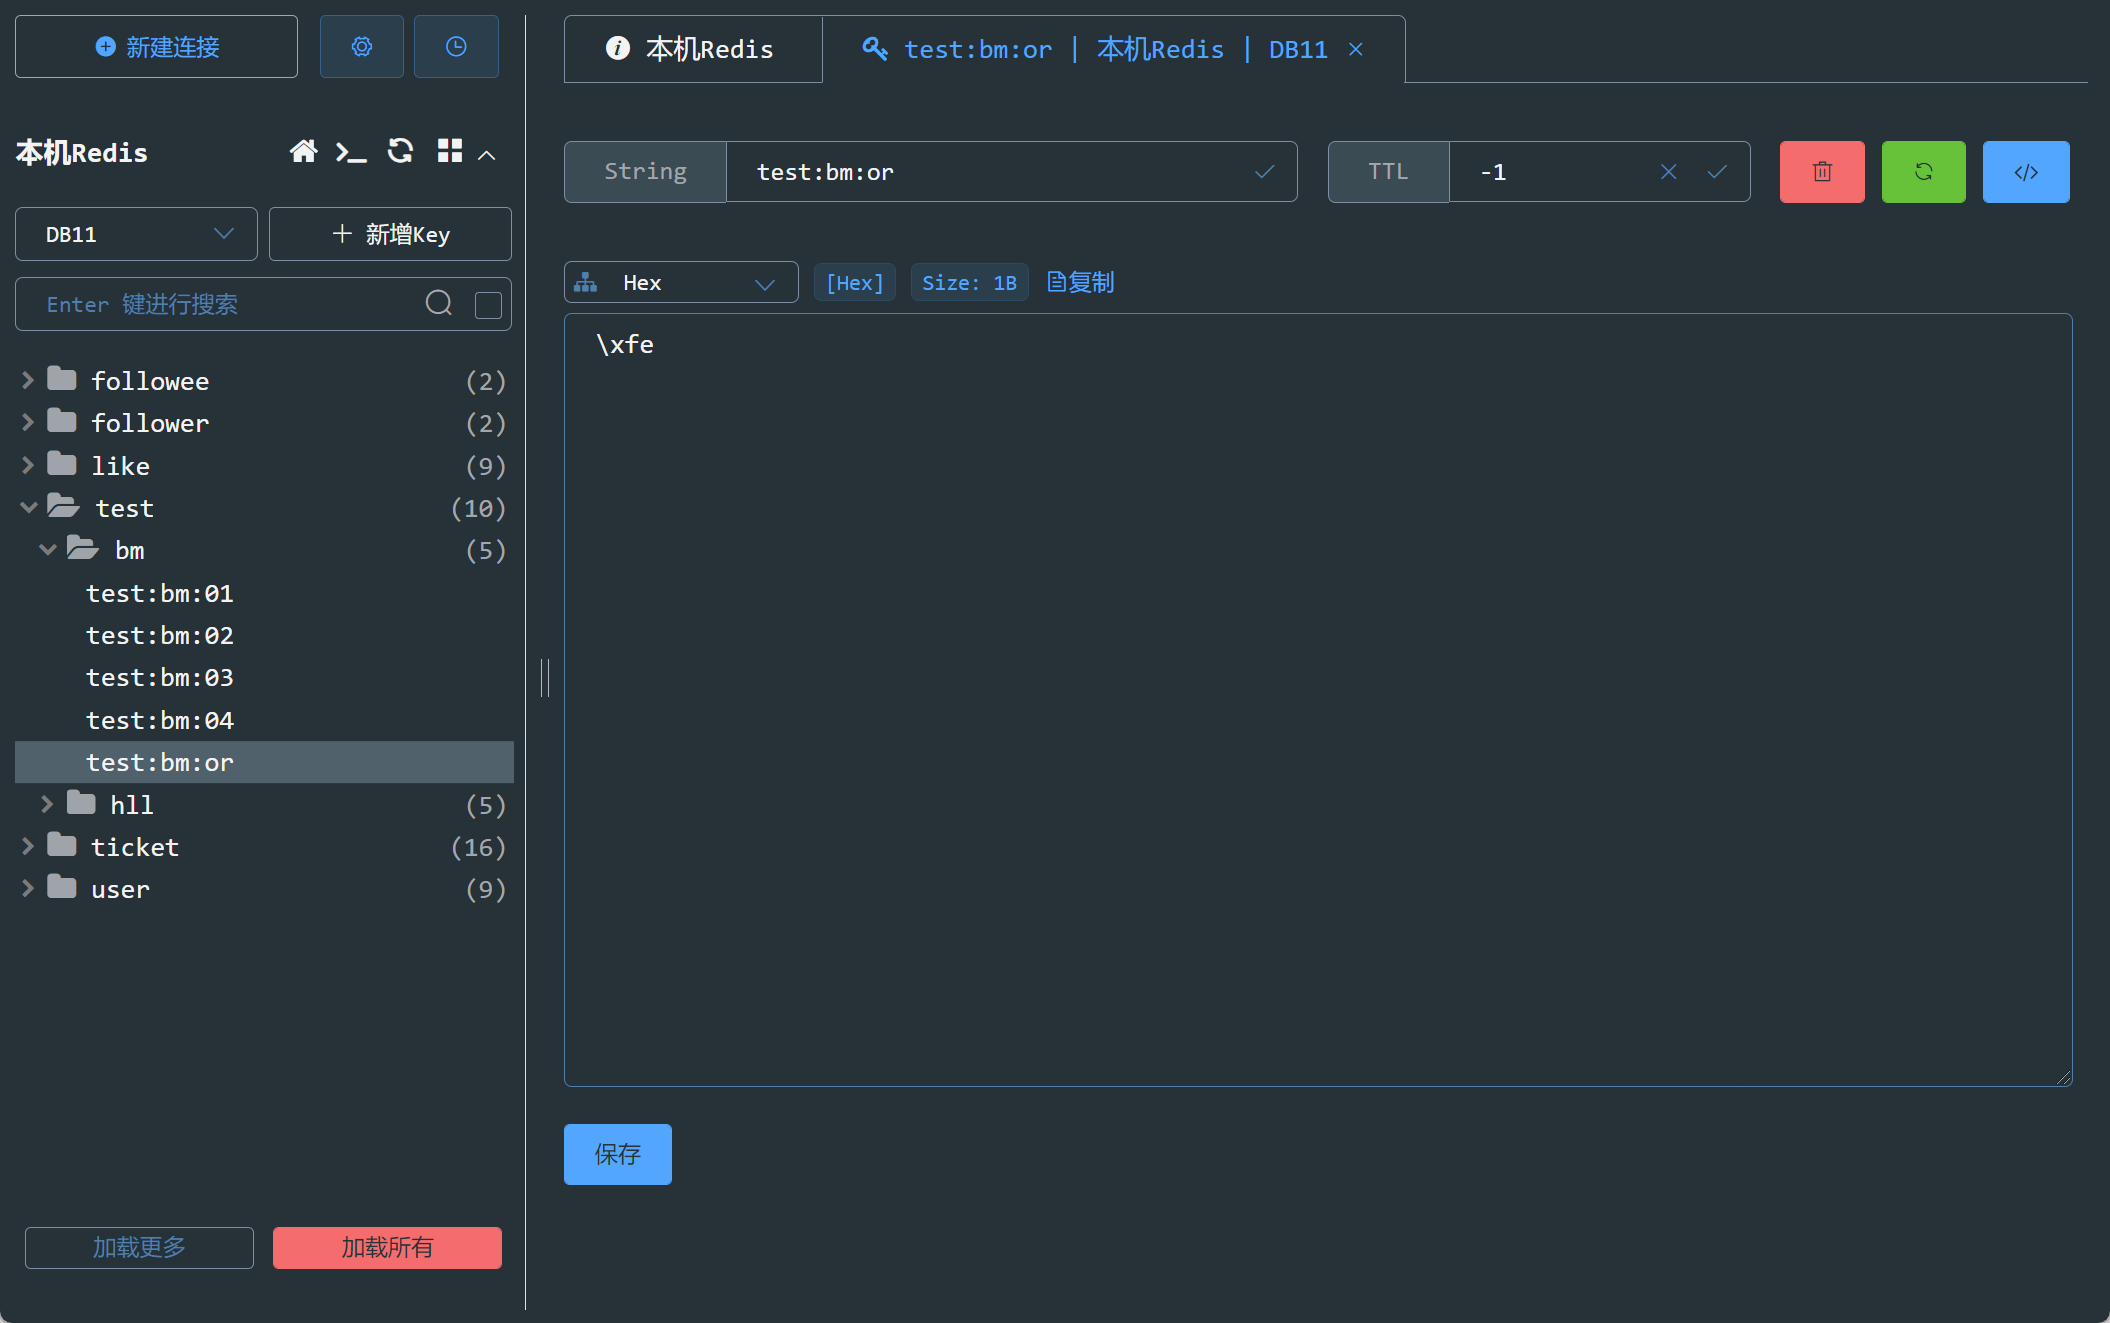Screen dimensions: 2110x1323
Task: Open Redis console terminal icon
Action: pos(351,152)
